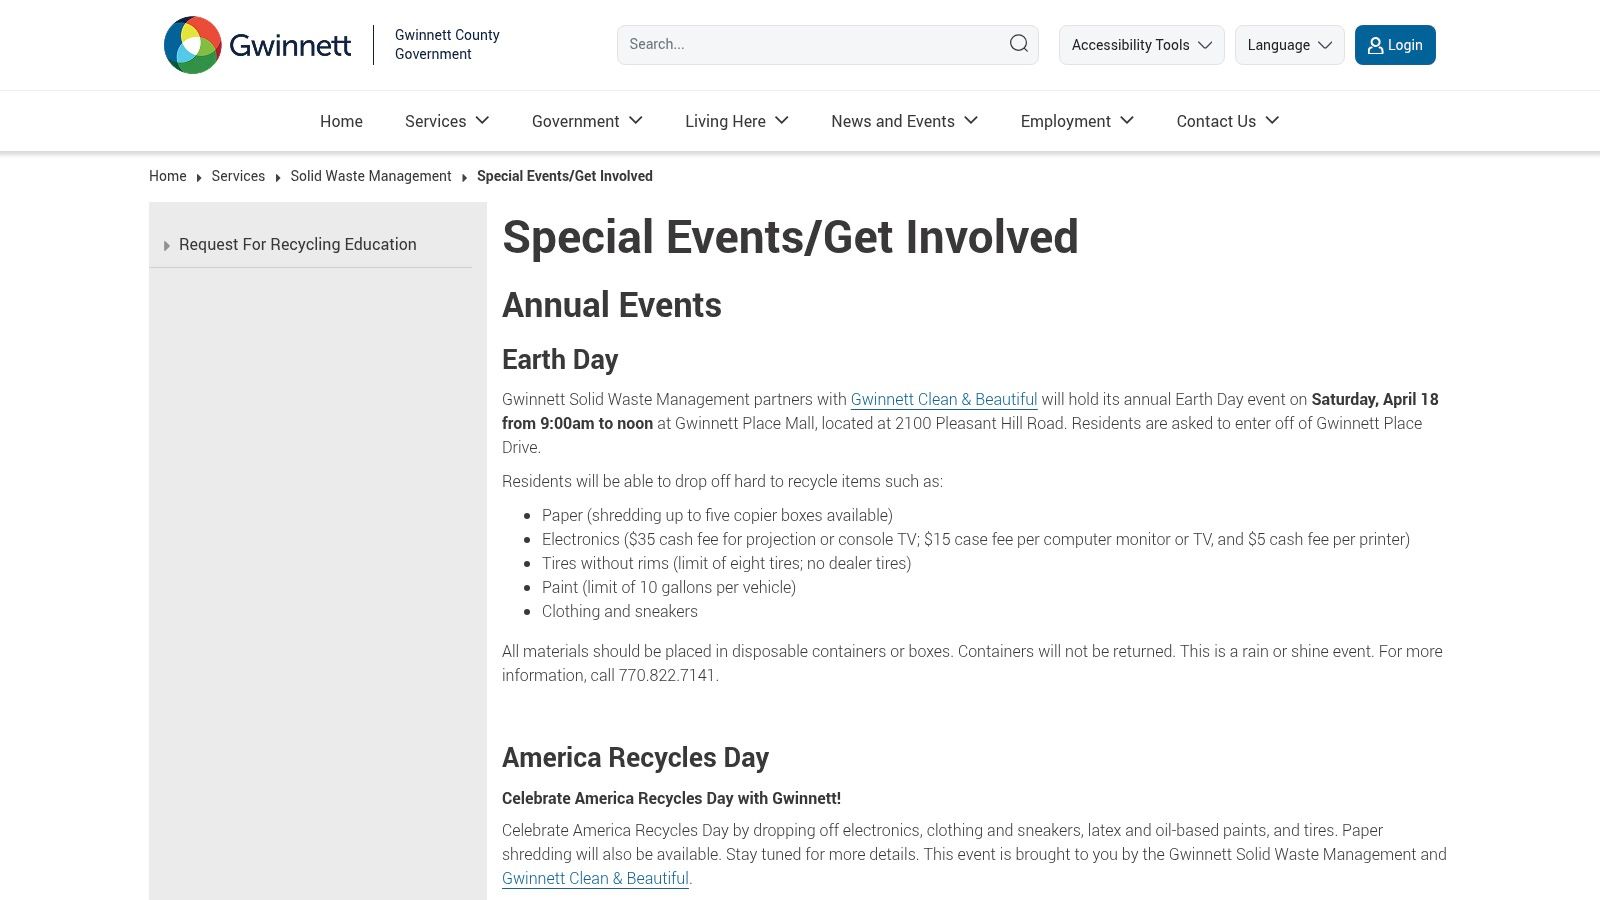Click the breadcrumb arrow after Home

coord(199,176)
